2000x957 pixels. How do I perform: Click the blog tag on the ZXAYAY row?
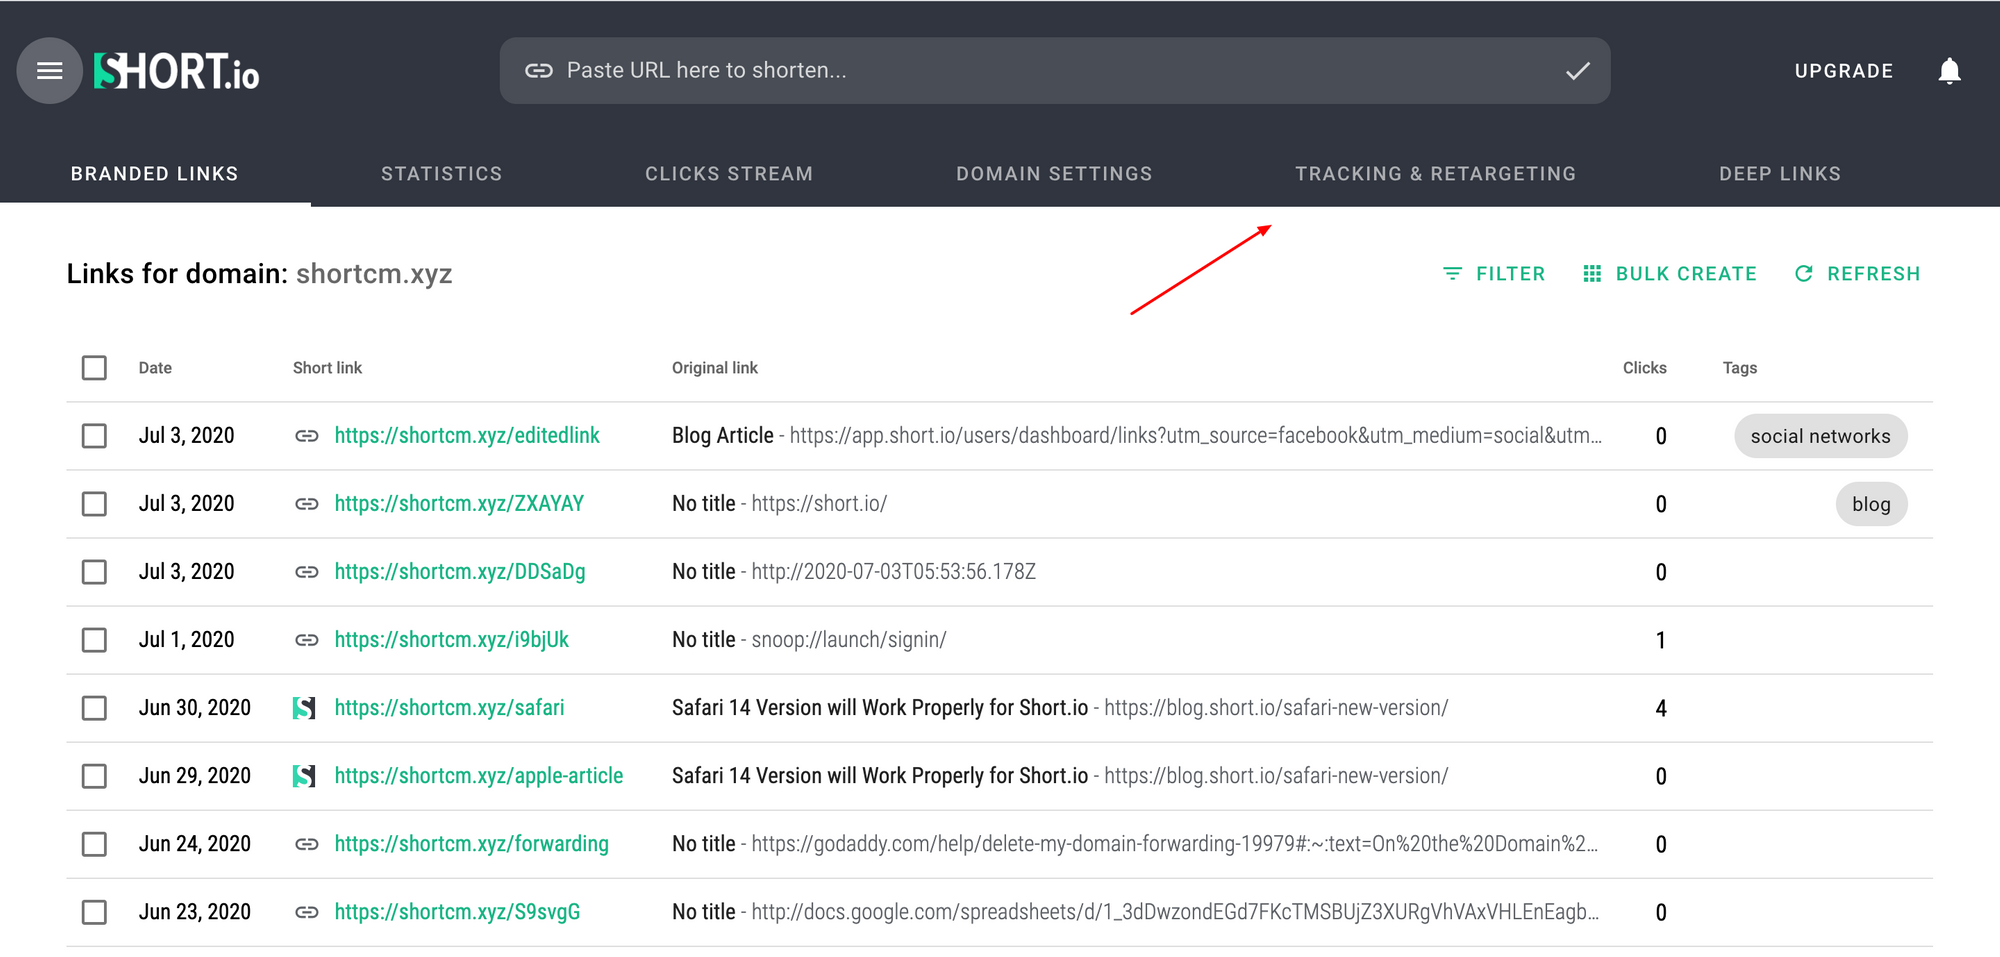1870,503
